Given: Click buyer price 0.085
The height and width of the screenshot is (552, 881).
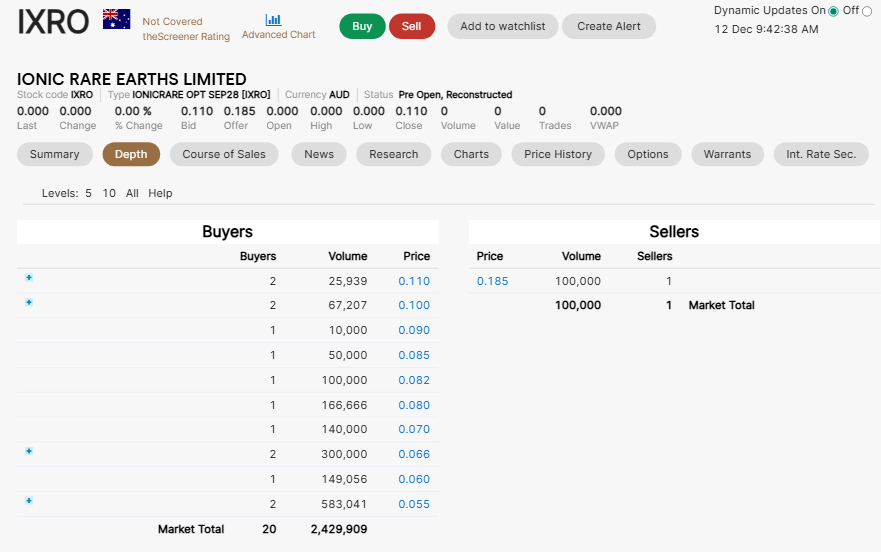Looking at the screenshot, I should pyautogui.click(x=414, y=355).
